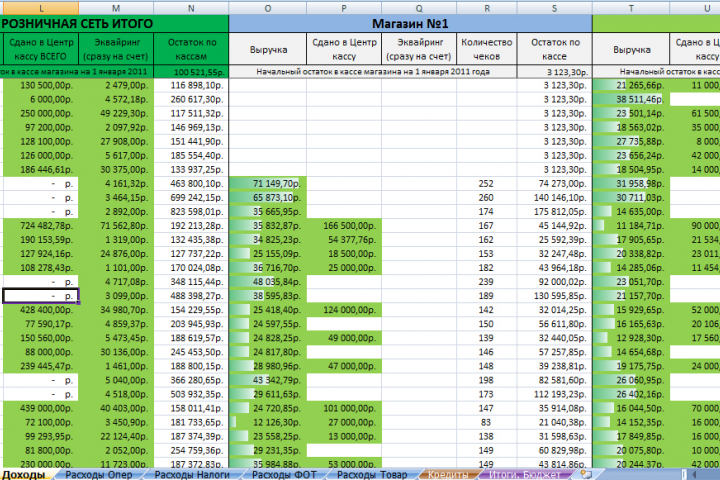Select column N header
This screenshot has height=480, width=720.
click(191, 8)
